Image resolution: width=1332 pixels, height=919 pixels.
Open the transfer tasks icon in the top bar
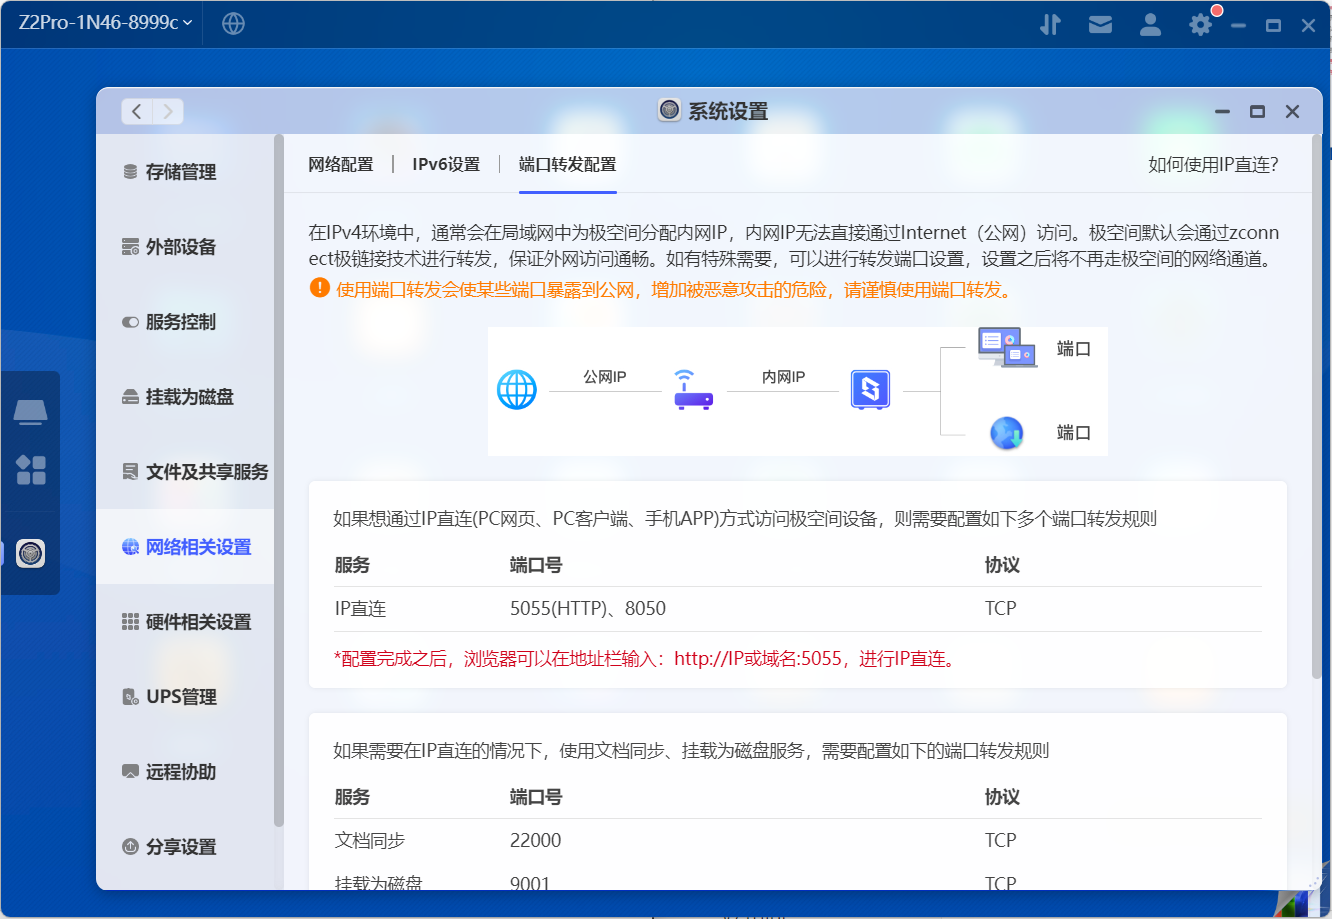click(1050, 23)
